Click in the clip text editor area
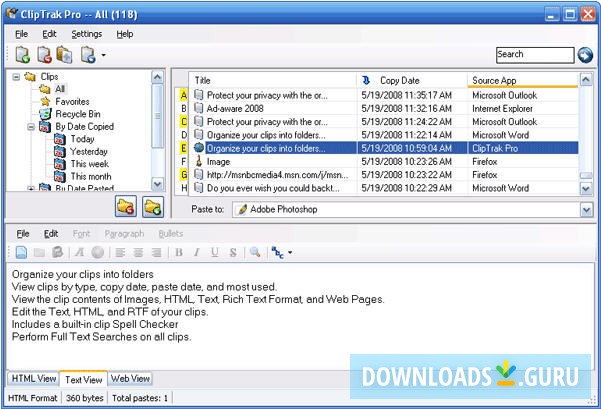Viewport: 601px width, 409px height. click(300, 316)
